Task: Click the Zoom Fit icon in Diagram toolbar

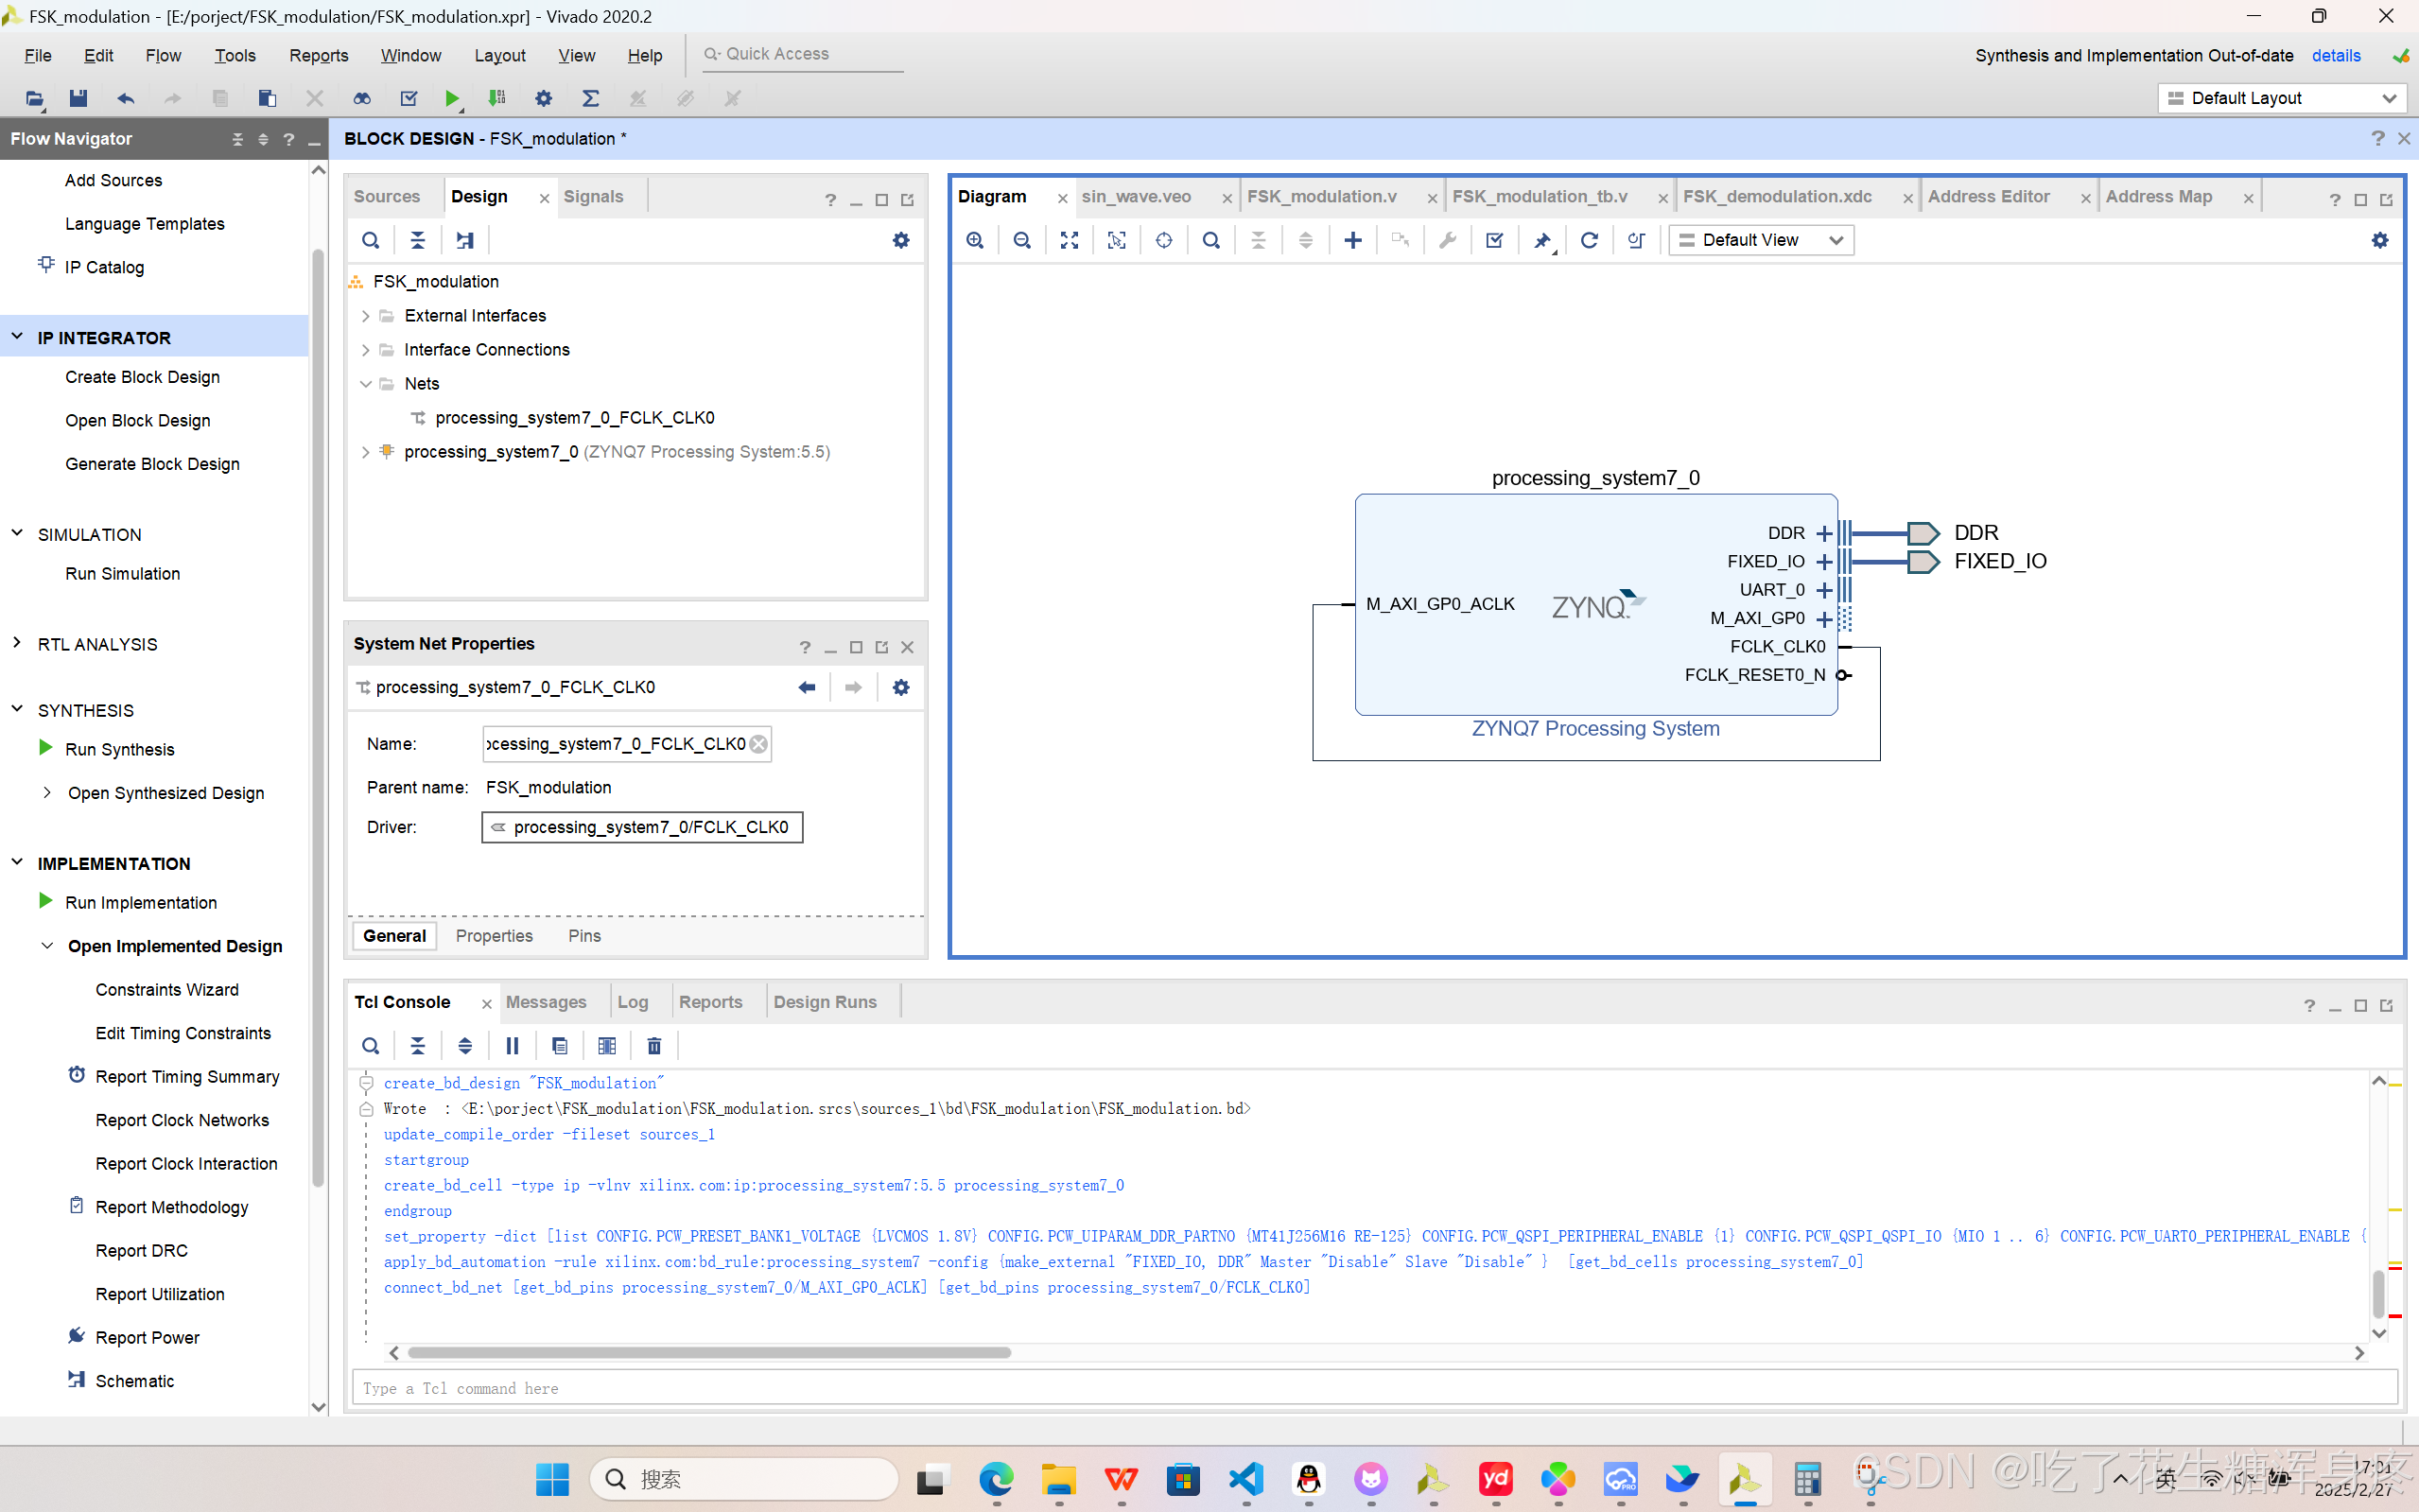Action: click(x=1069, y=240)
